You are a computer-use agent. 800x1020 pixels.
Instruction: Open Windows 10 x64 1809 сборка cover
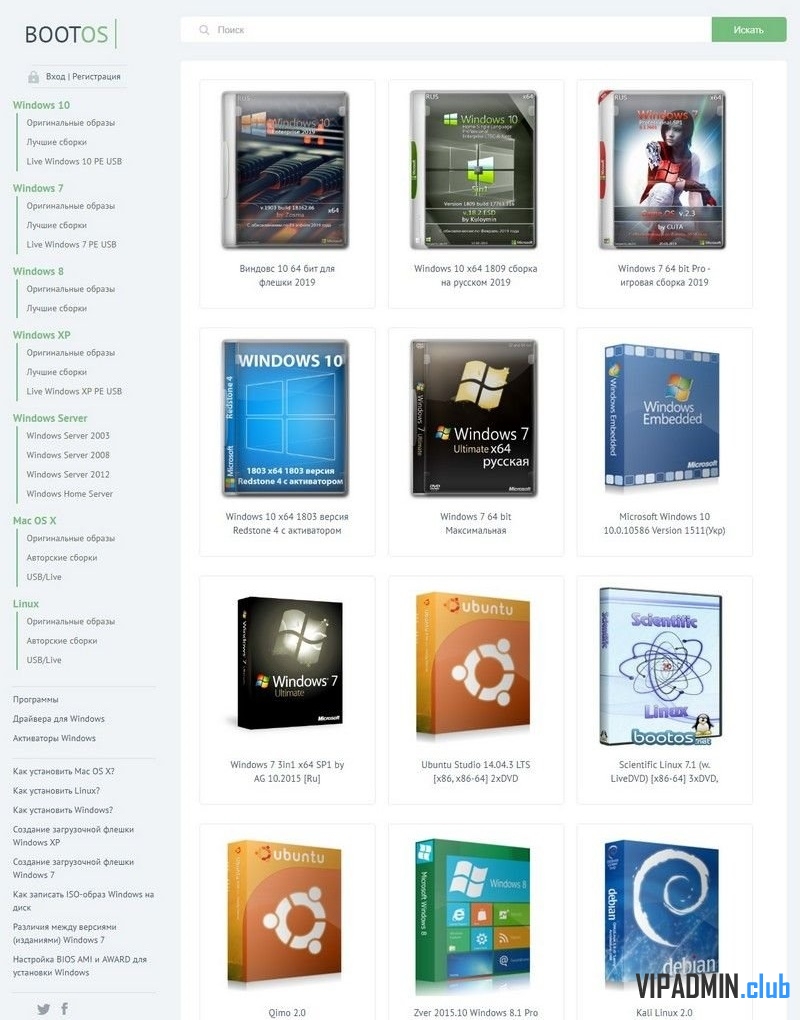(x=474, y=170)
